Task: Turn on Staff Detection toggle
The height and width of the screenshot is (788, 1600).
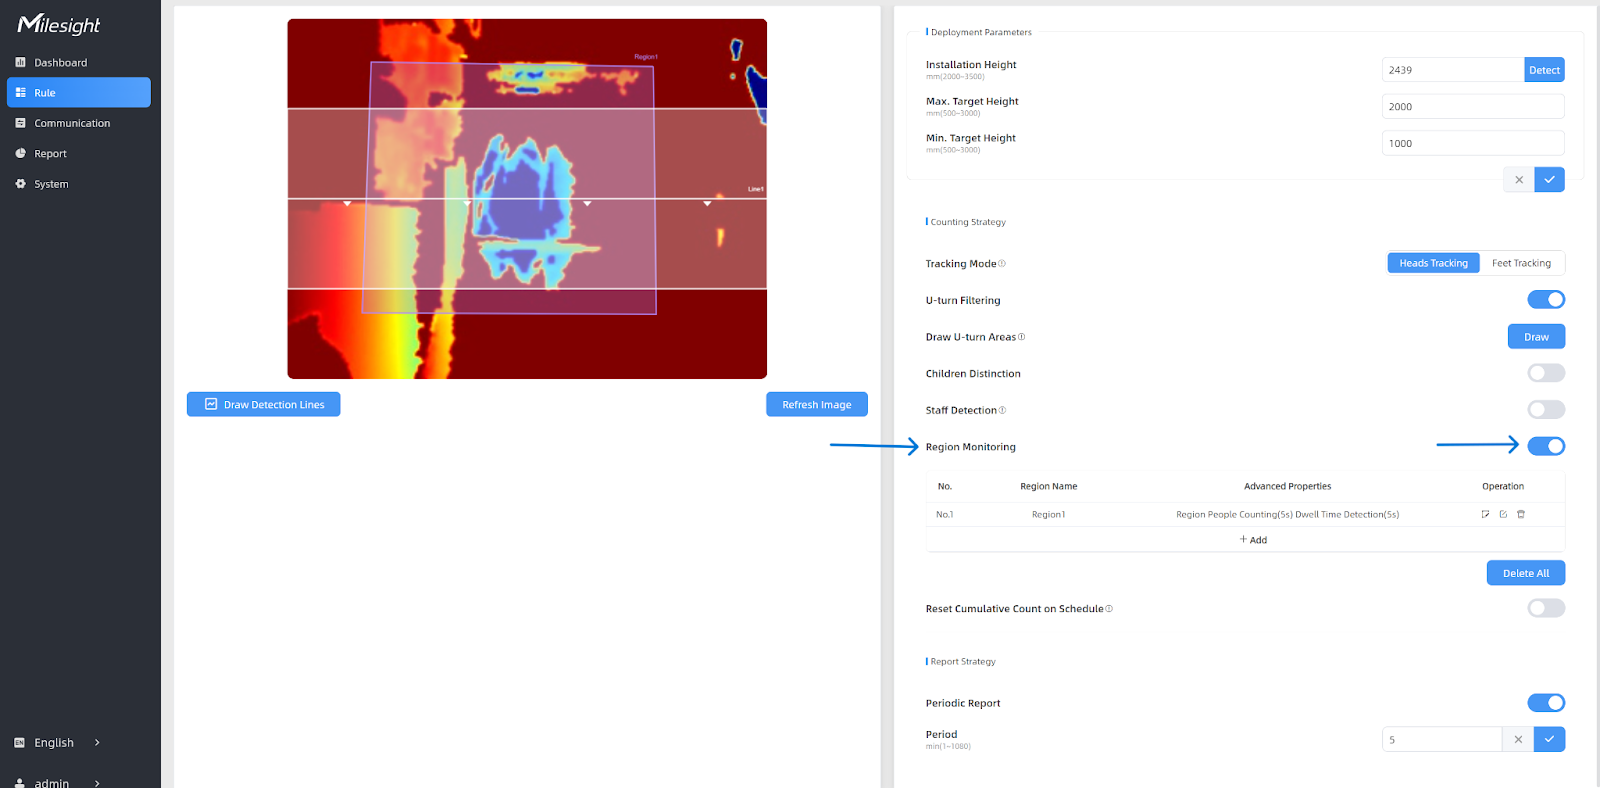Action: 1545,410
